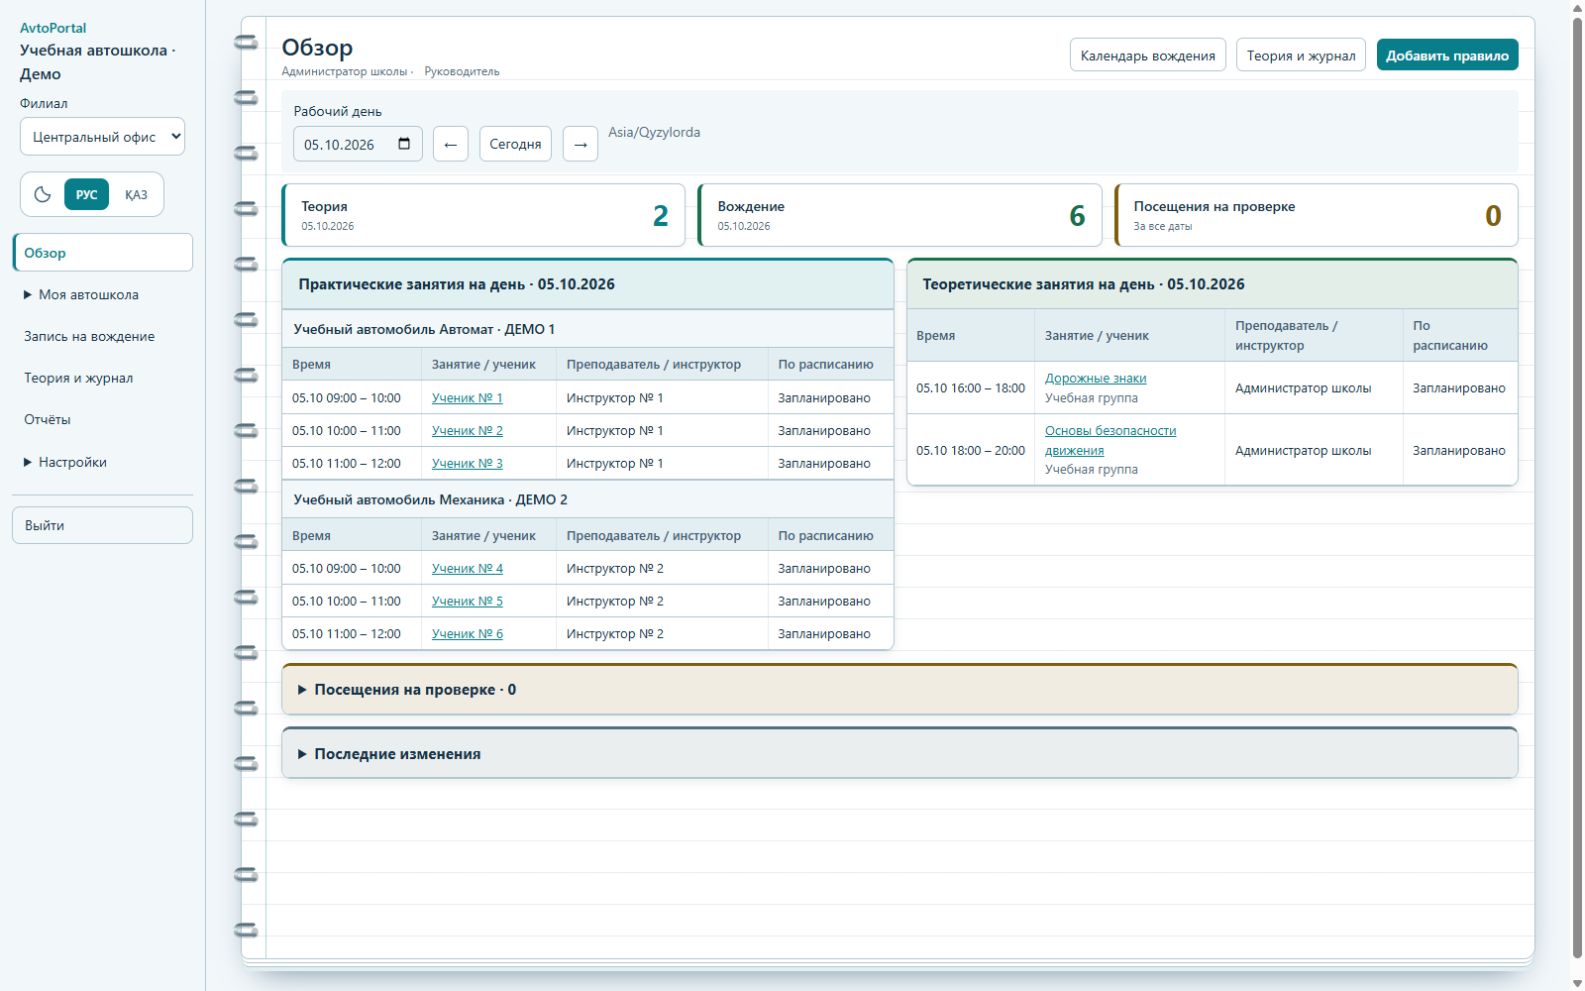The image size is (1585, 991).
Task: Open the Ученик № 2 link
Action: pos(467,431)
